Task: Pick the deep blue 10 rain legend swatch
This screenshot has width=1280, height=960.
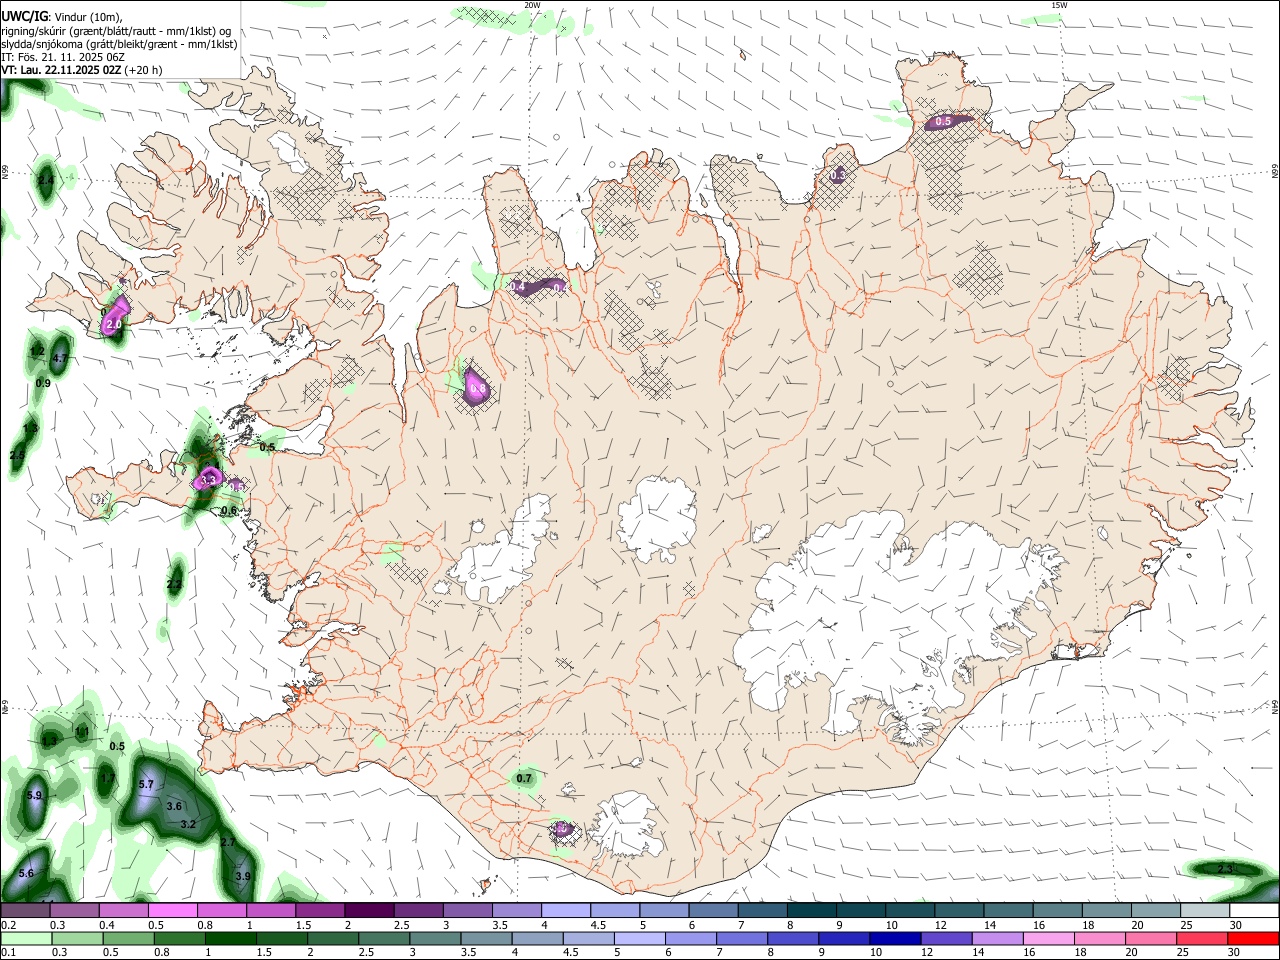Action: (x=894, y=939)
